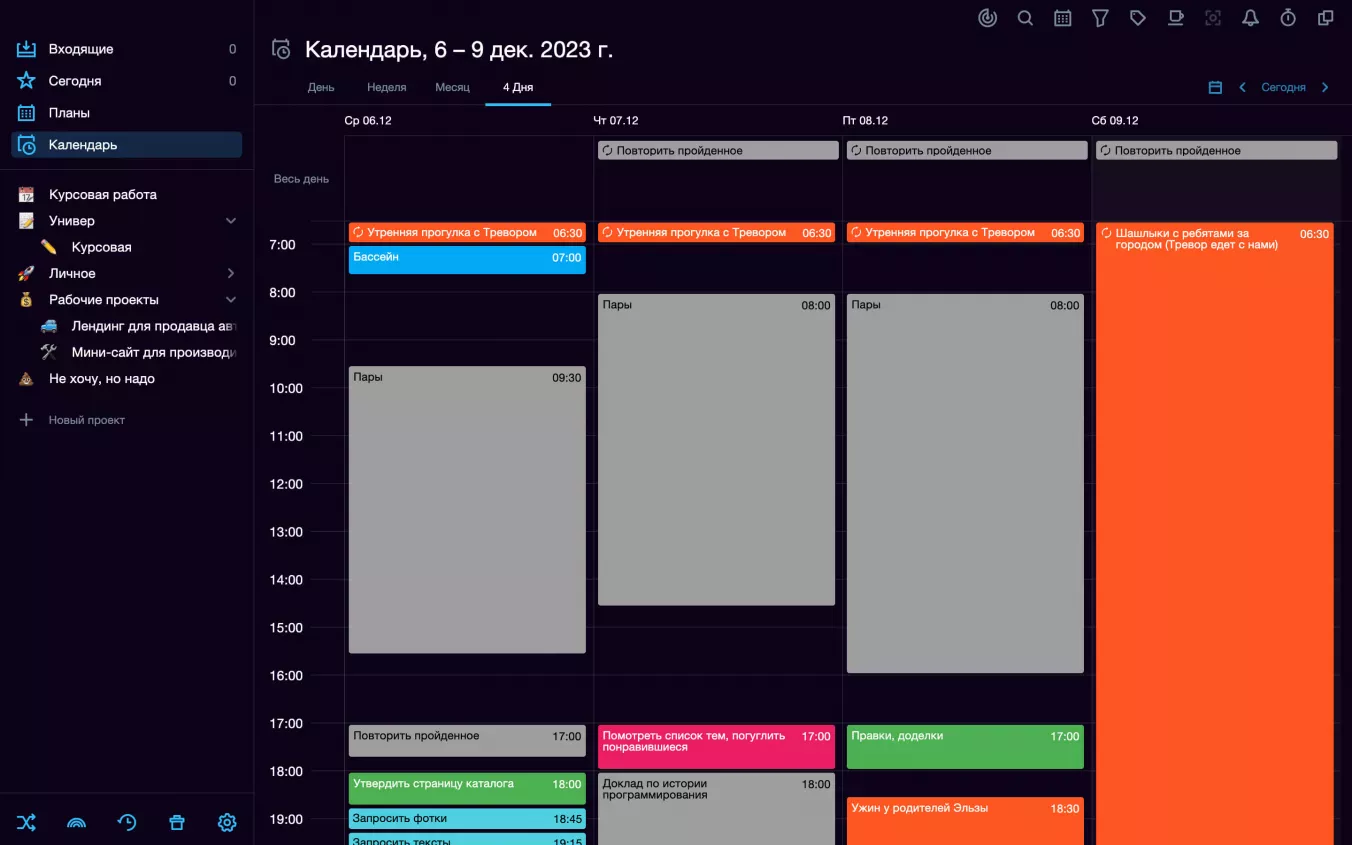Viewport: 1352px width, 845px height.
Task: Open Бассейн event at 07:00
Action: coord(467,260)
